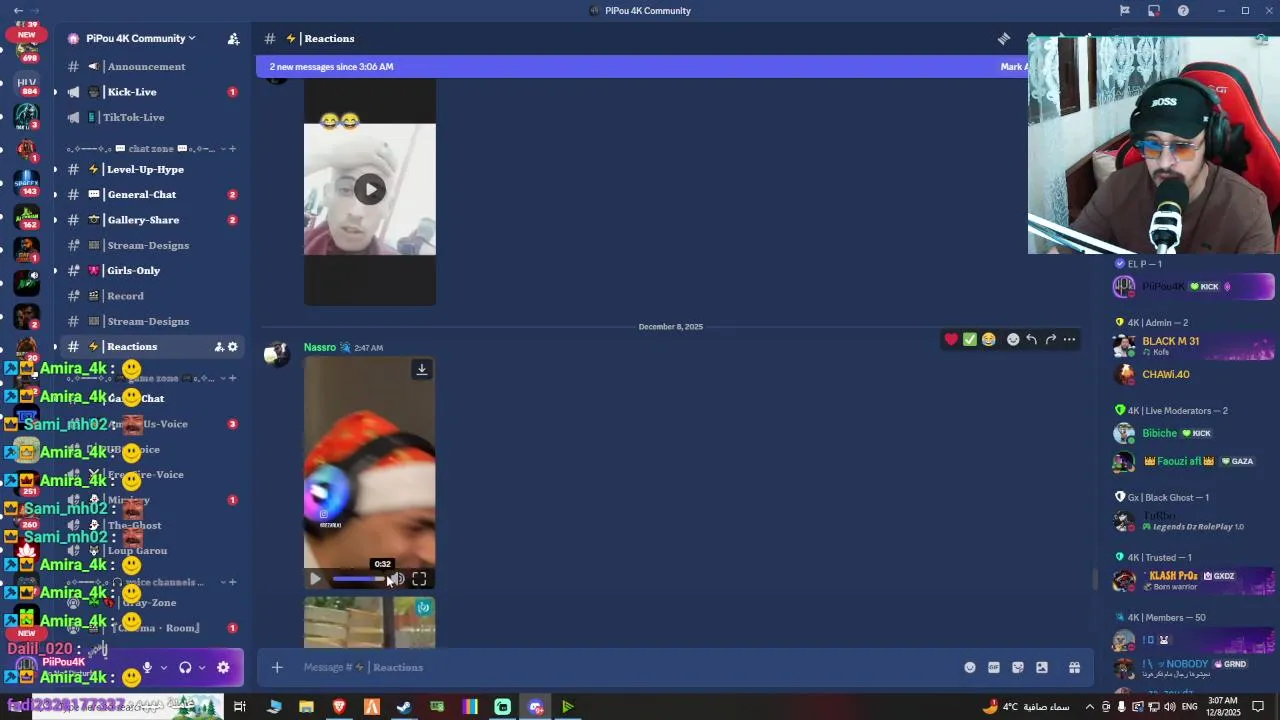
Task: Play Nassro's video using the player bar
Action: point(315,579)
